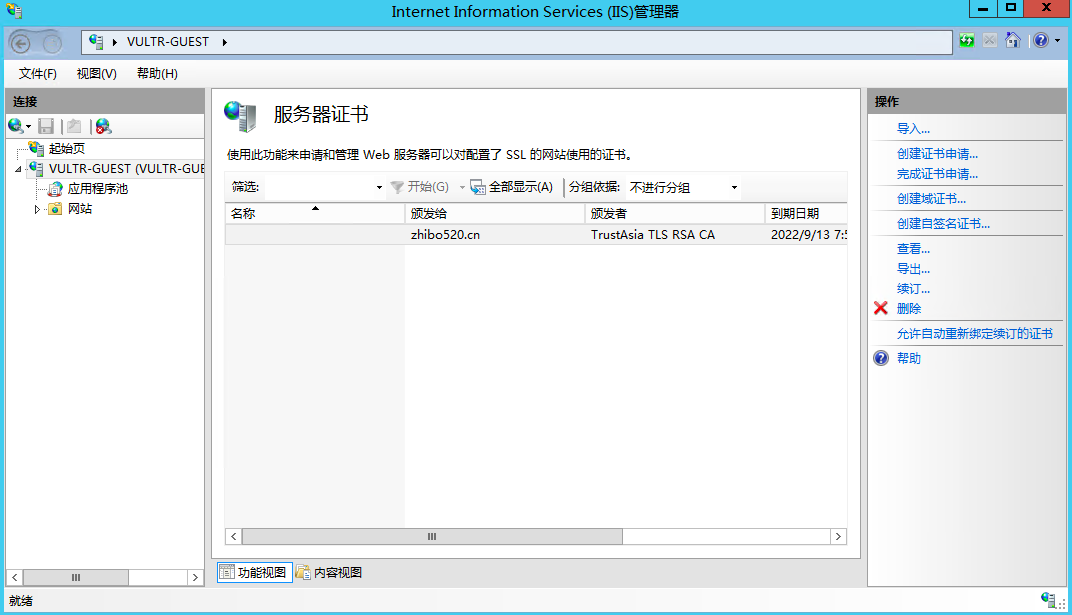Click the VULTR-GUEST address bar field

pyautogui.click(x=517, y=42)
